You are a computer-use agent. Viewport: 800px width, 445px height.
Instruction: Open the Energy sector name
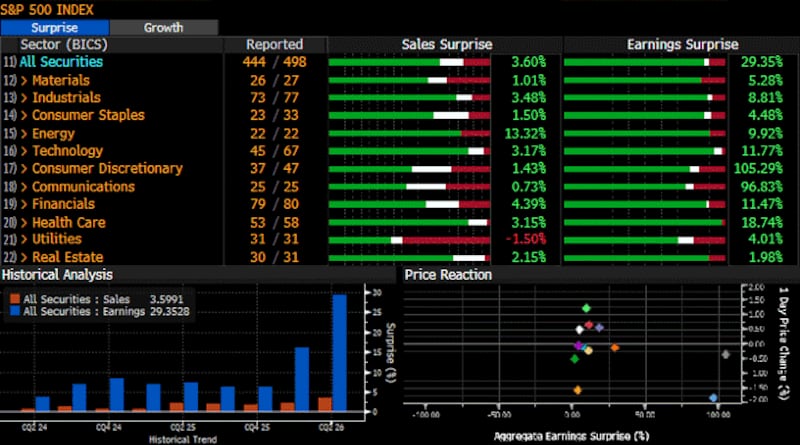click(53, 134)
